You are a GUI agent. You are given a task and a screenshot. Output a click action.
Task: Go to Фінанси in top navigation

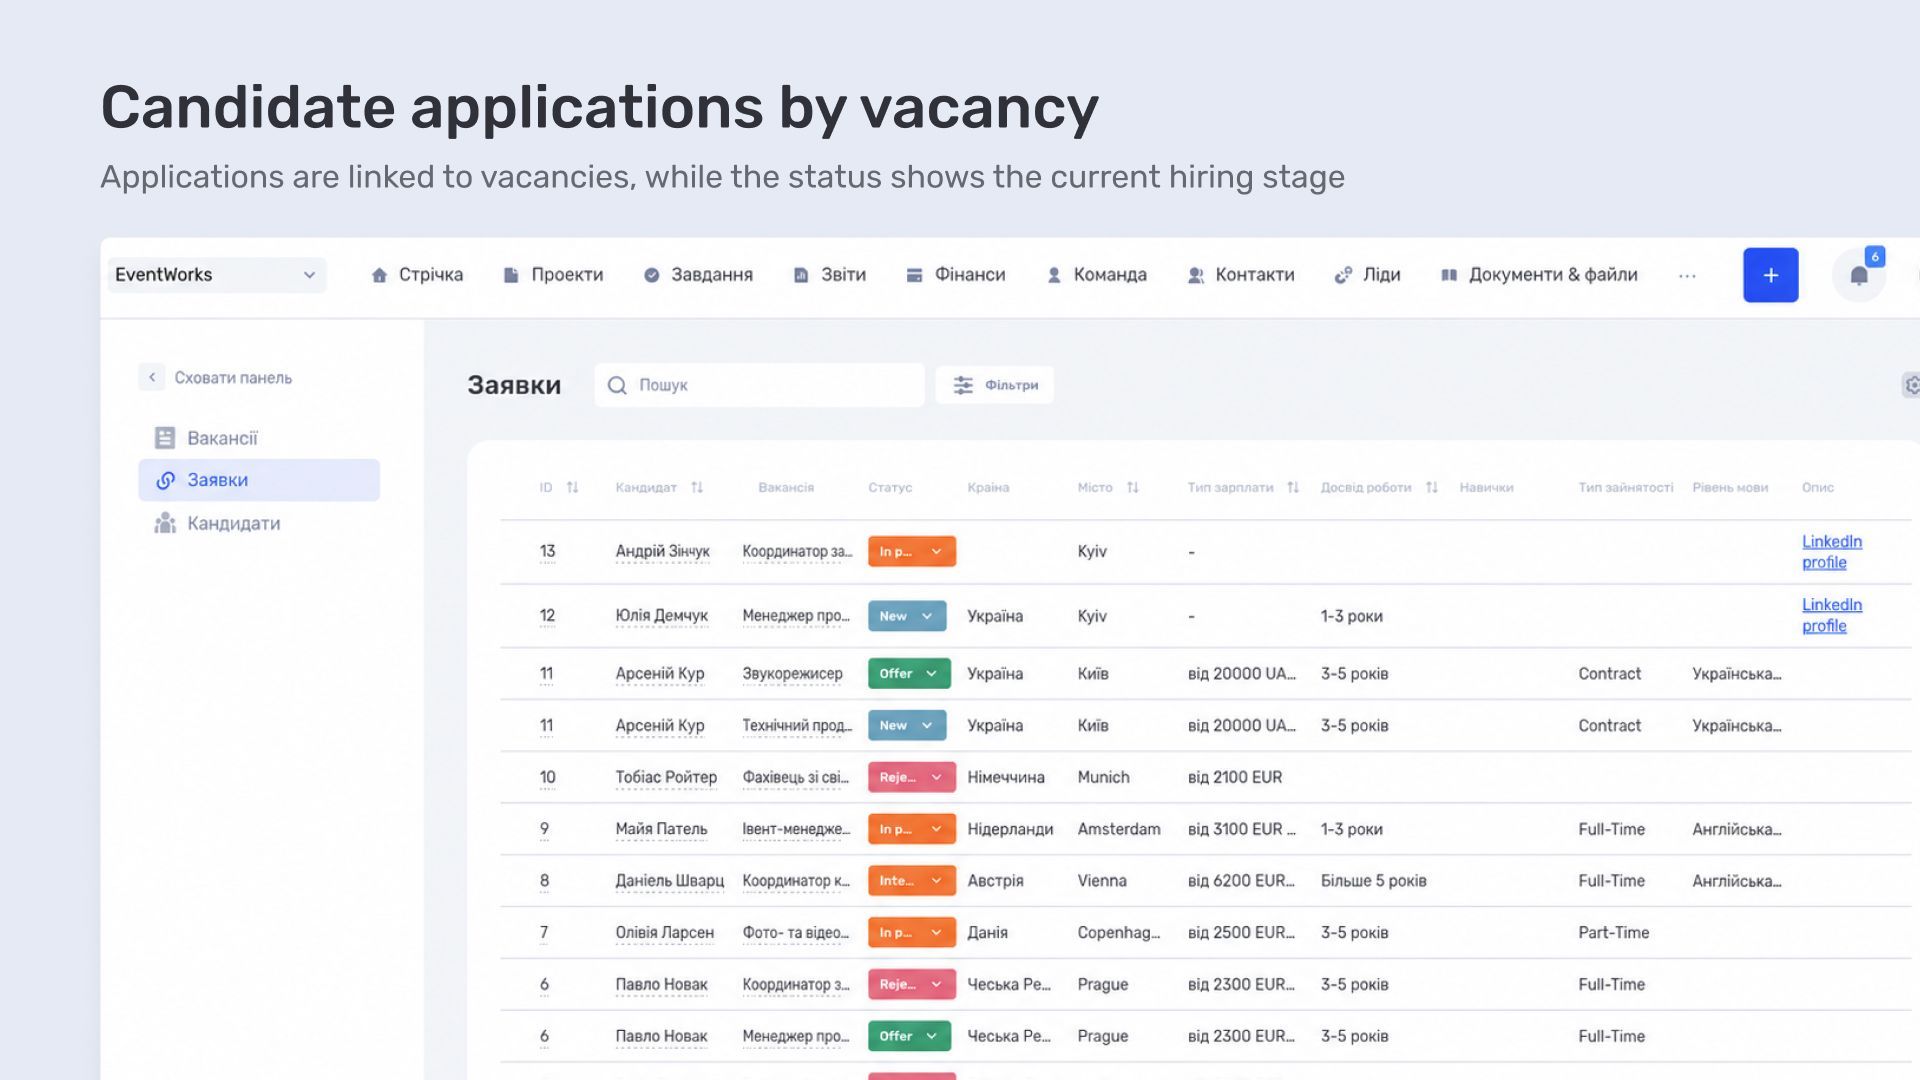click(x=956, y=275)
